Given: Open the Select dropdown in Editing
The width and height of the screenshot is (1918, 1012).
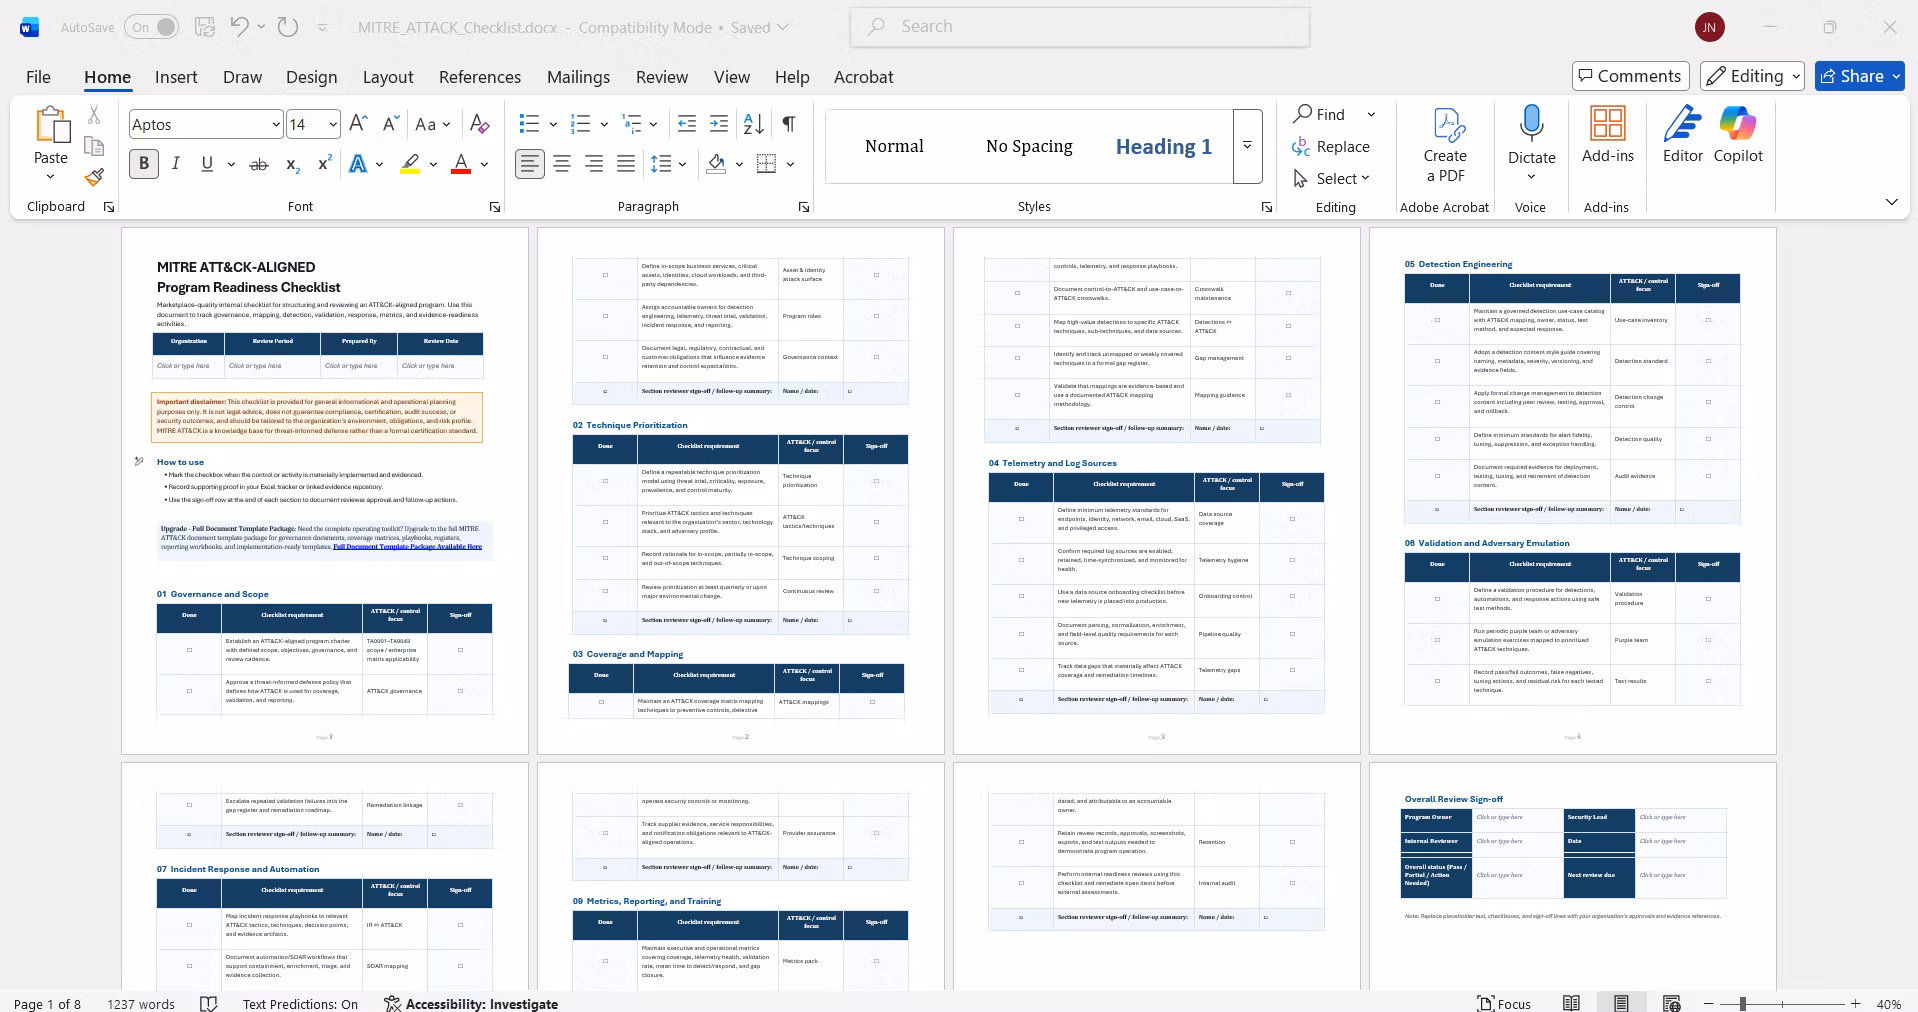Looking at the screenshot, I should point(1331,178).
